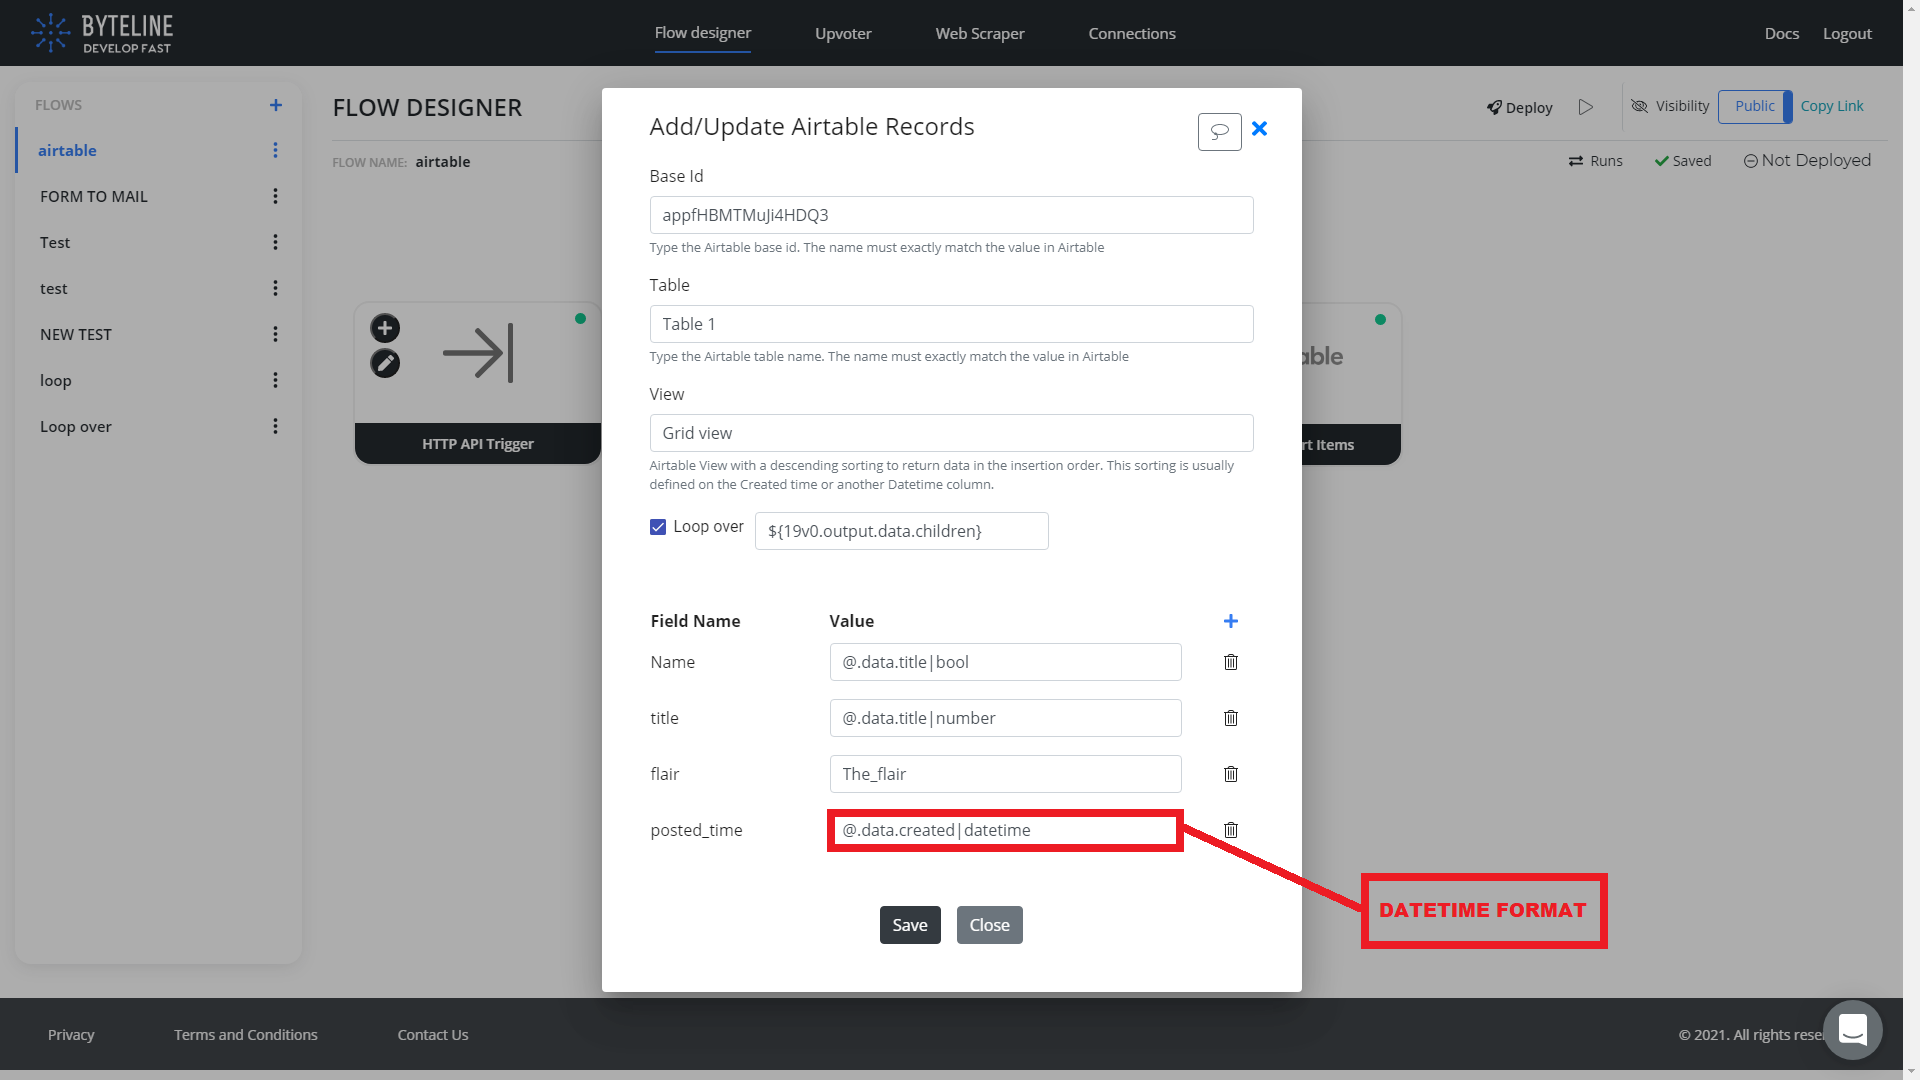The height and width of the screenshot is (1080, 1920).
Task: Select the NEW TEST flow
Action: coord(76,334)
